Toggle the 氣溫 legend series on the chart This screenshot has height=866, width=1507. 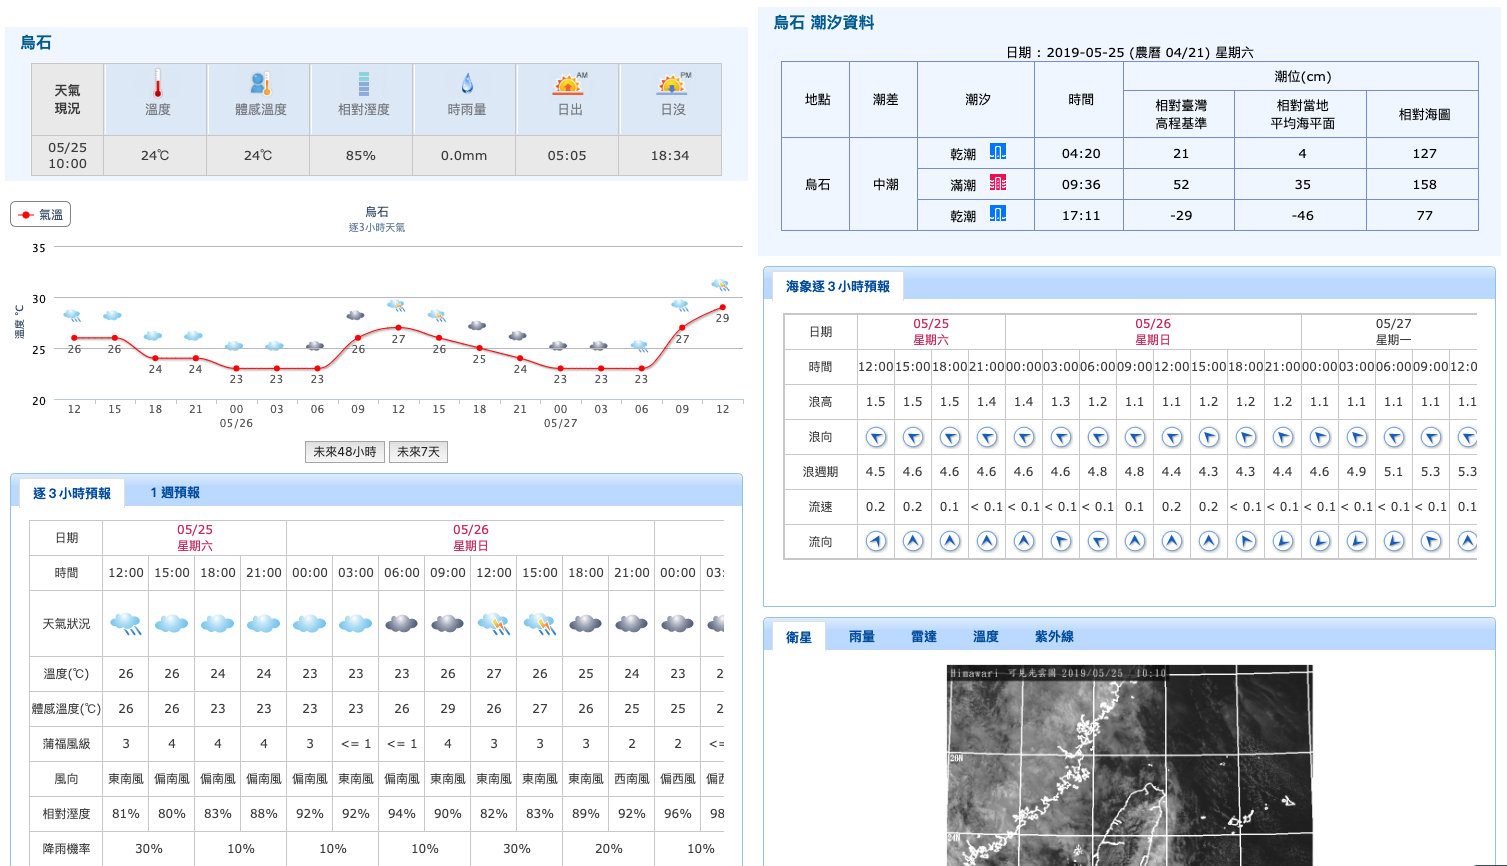[x=40, y=214]
